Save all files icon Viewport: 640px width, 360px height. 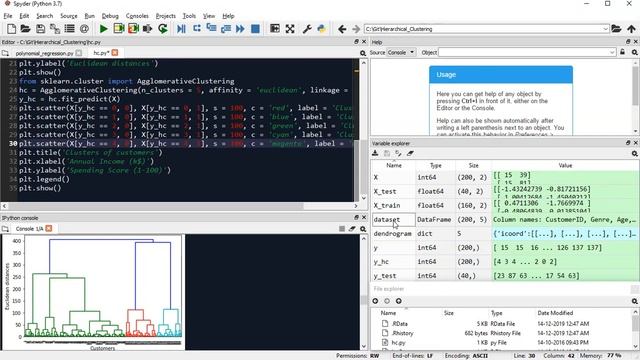click(55, 29)
